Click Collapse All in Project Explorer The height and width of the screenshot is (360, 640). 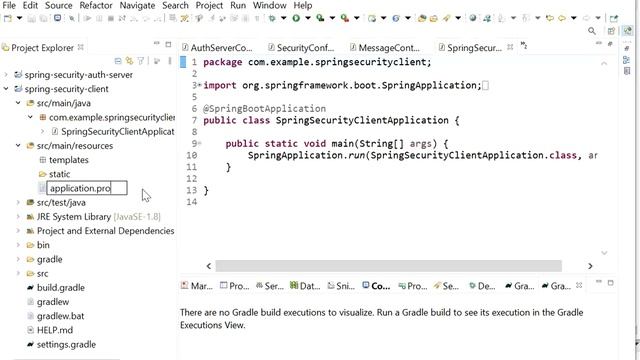pos(118,61)
